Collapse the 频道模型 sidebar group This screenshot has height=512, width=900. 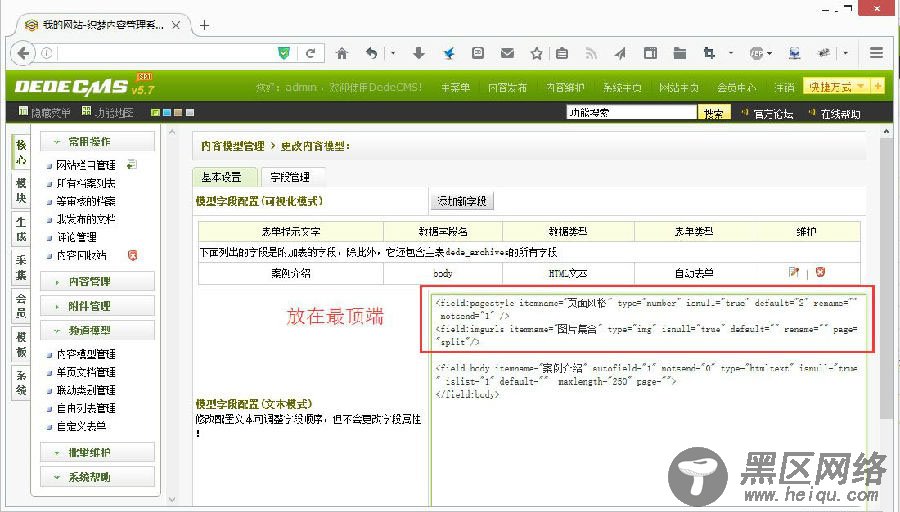coord(98,331)
